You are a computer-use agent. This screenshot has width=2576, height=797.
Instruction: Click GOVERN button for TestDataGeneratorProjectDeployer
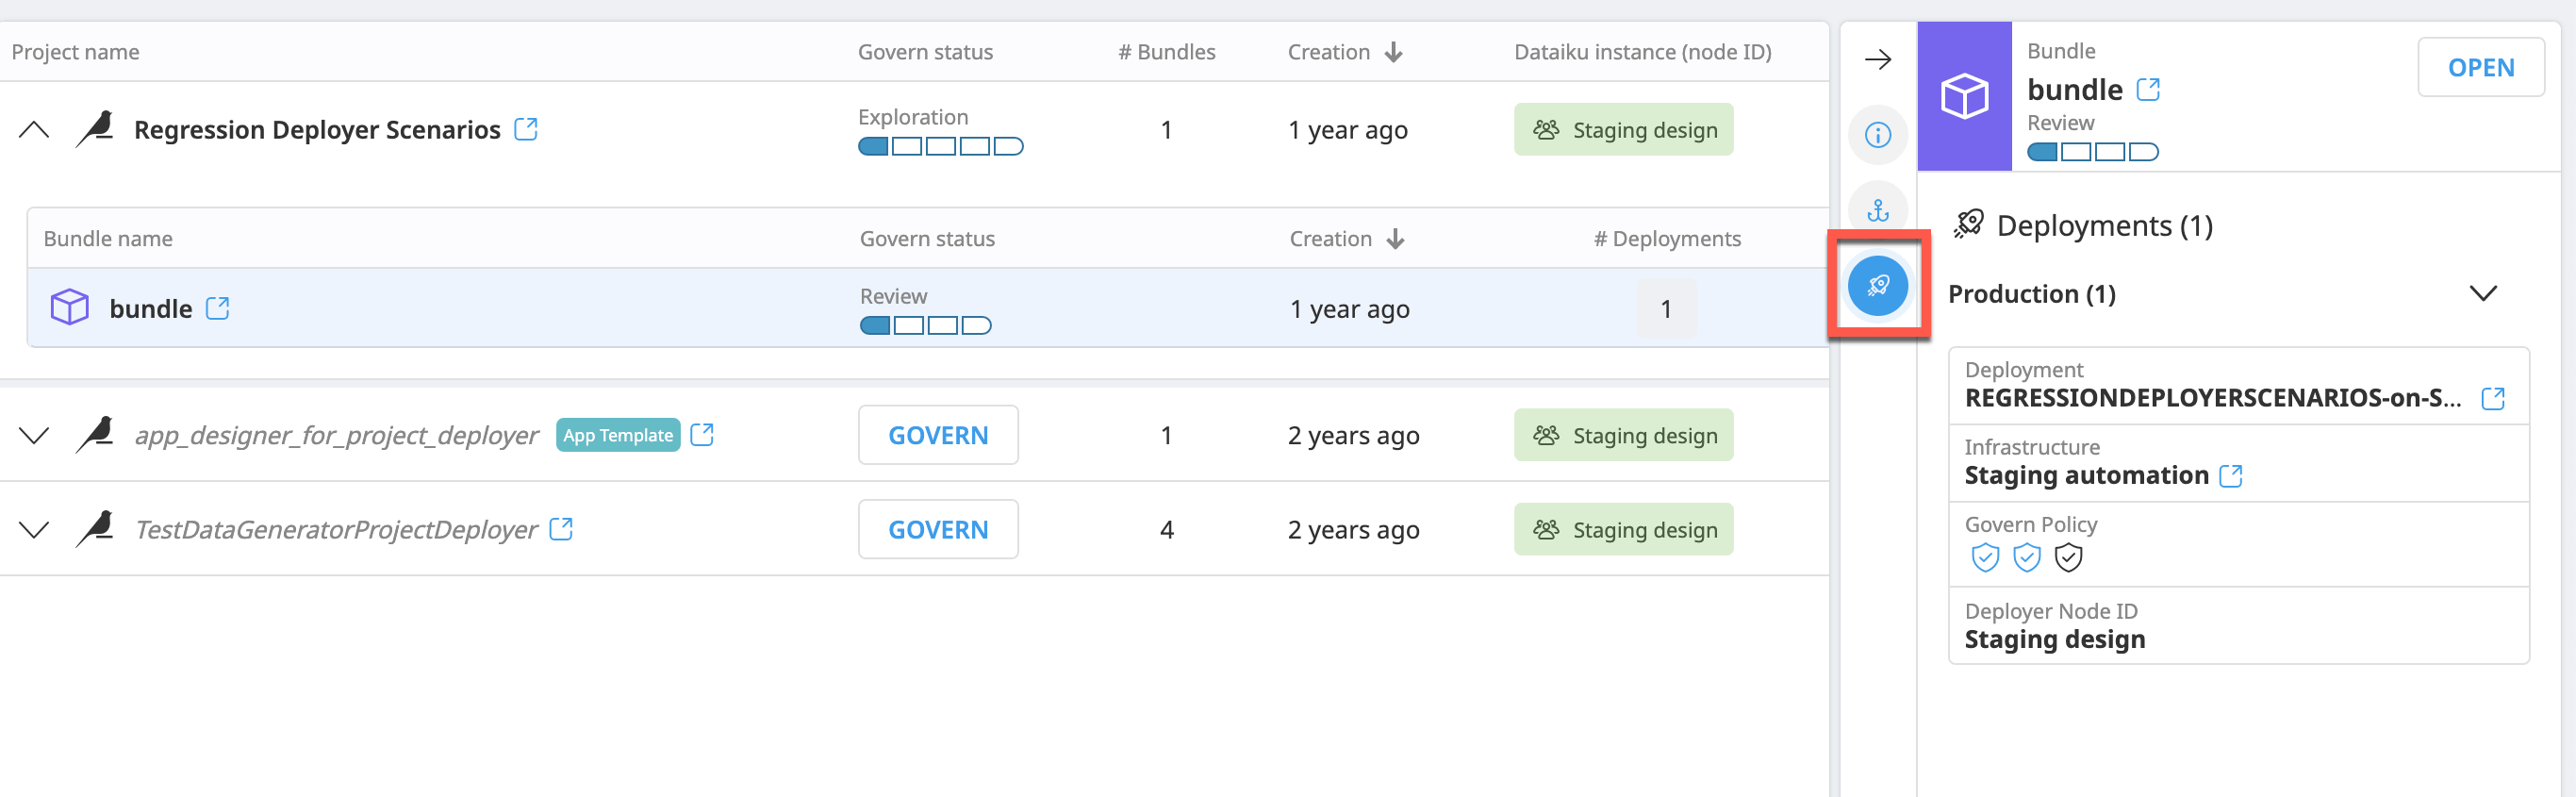click(938, 529)
